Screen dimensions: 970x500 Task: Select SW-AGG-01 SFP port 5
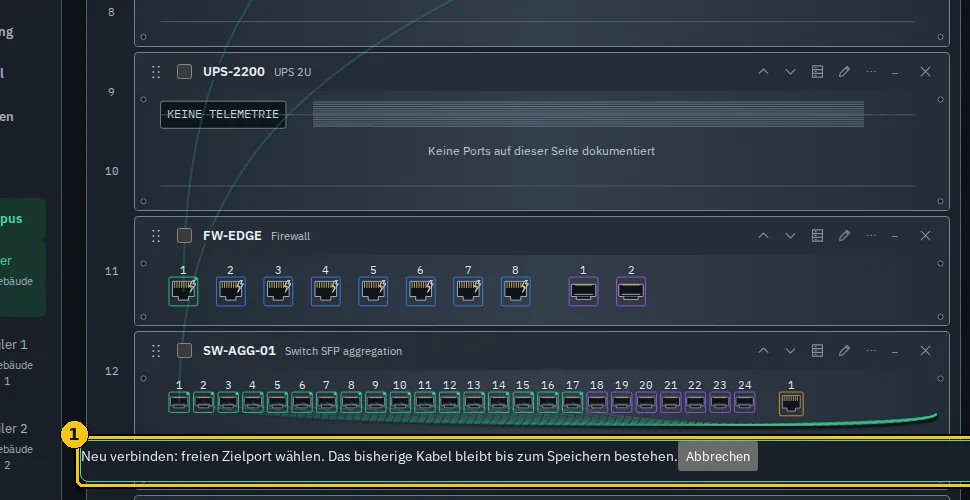(x=277, y=402)
